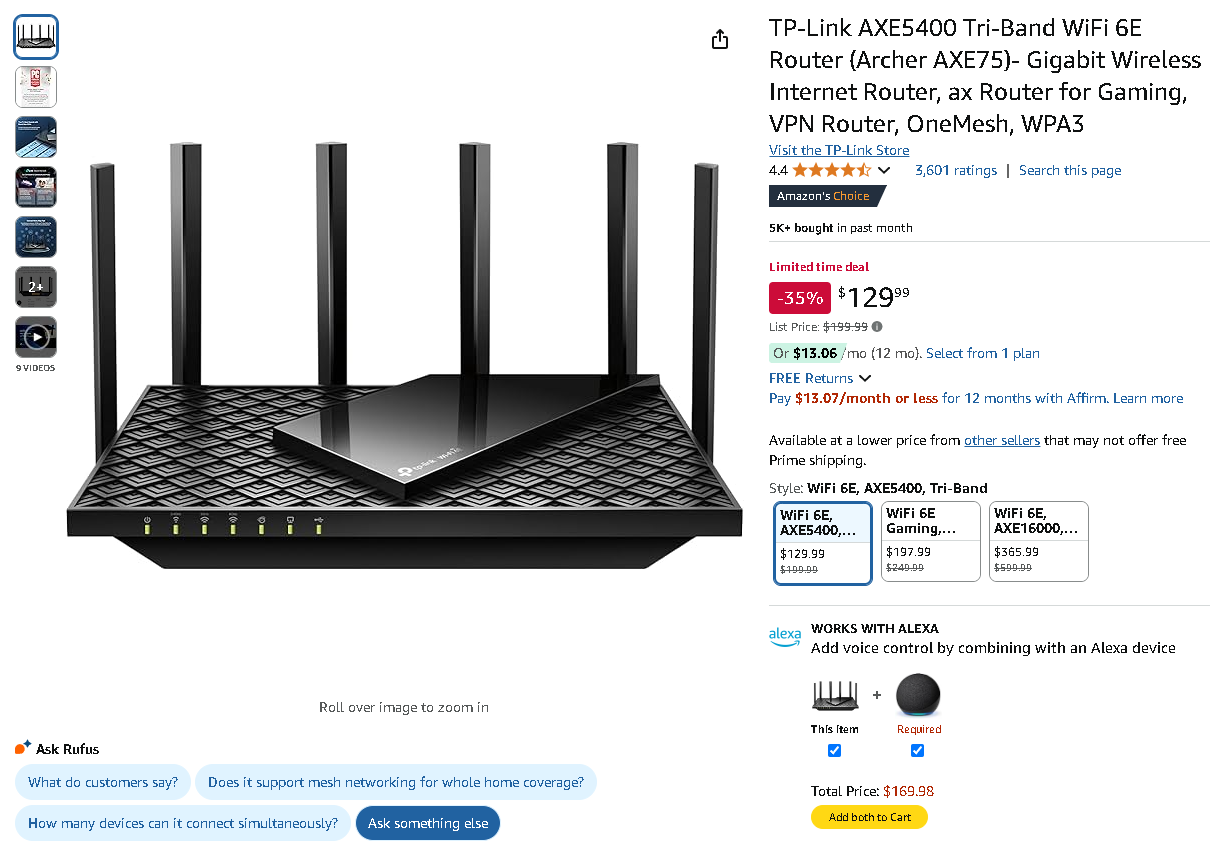Click the List Price info icon
Viewport: 1214px width, 846px height.
click(877, 327)
